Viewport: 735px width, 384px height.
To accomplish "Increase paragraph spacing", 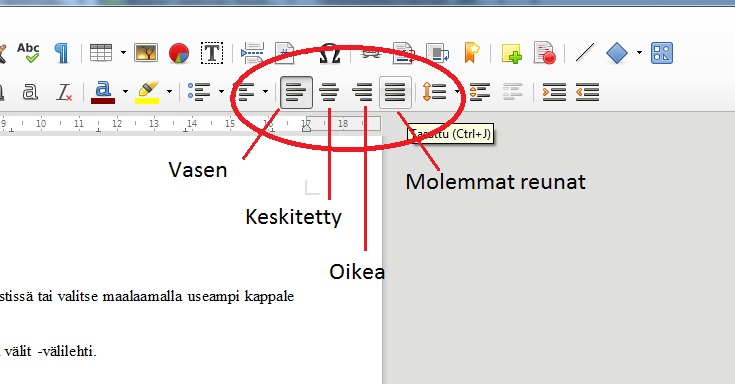I will (480, 92).
